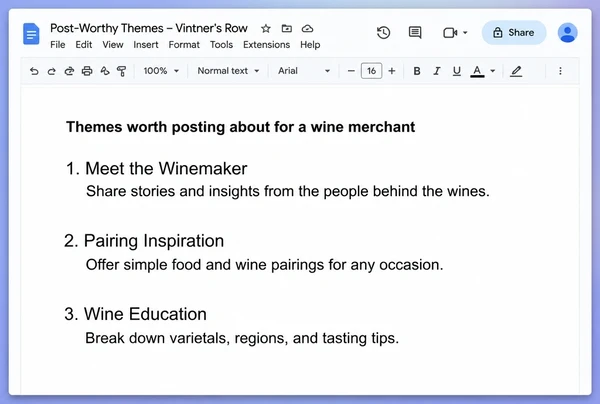The height and width of the screenshot is (404, 600).
Task: Toggle bold formatting
Action: (417, 71)
